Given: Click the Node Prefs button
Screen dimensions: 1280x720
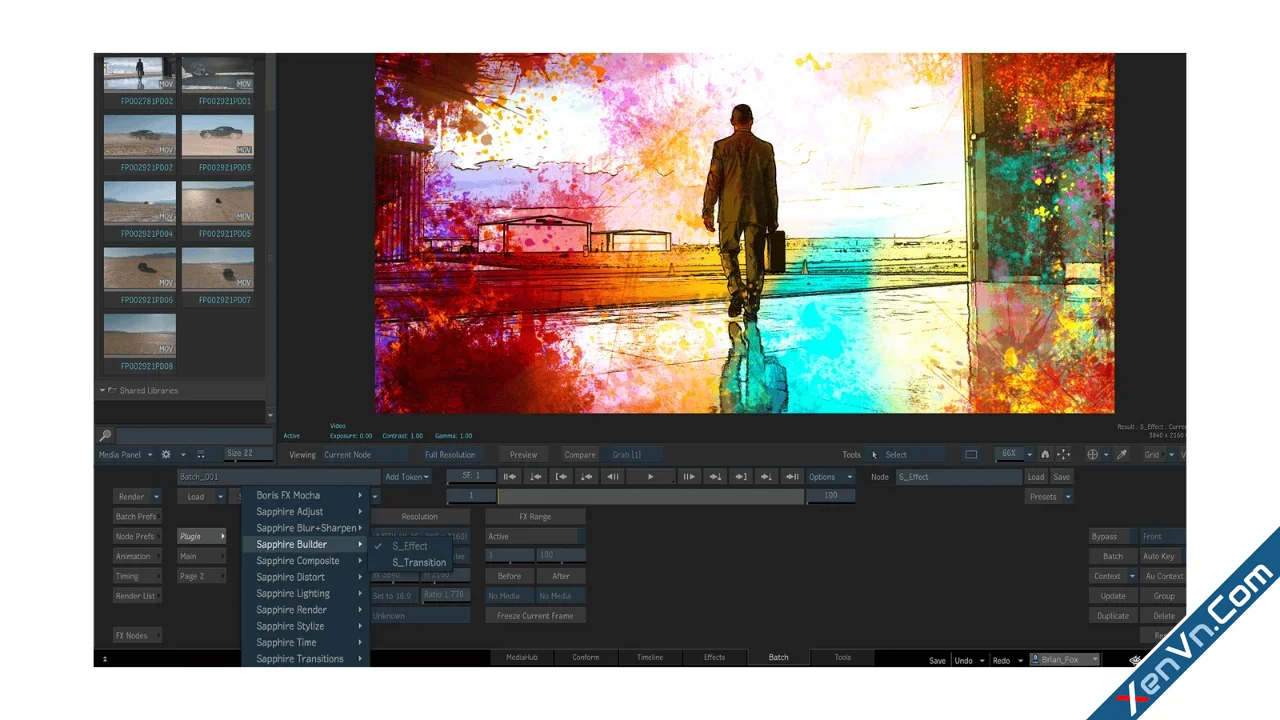Looking at the screenshot, I should click(x=137, y=536).
